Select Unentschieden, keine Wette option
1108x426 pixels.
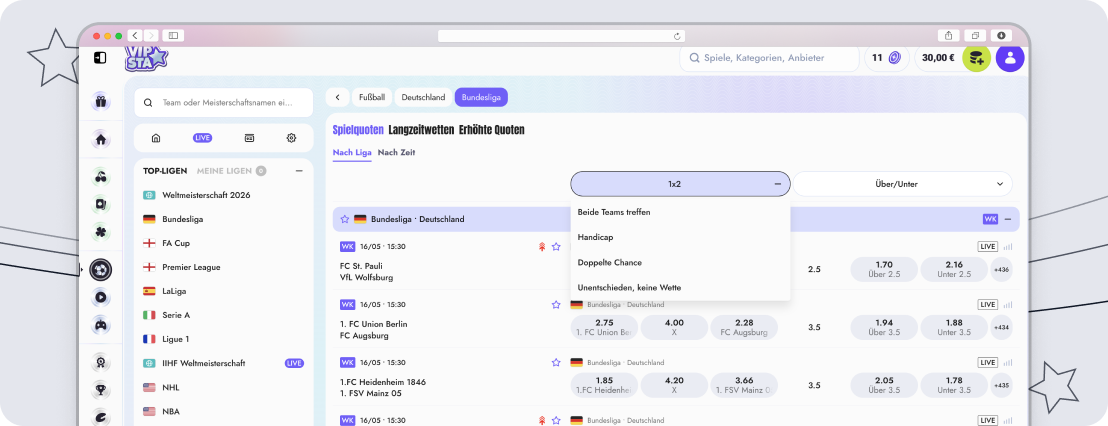tap(680, 288)
